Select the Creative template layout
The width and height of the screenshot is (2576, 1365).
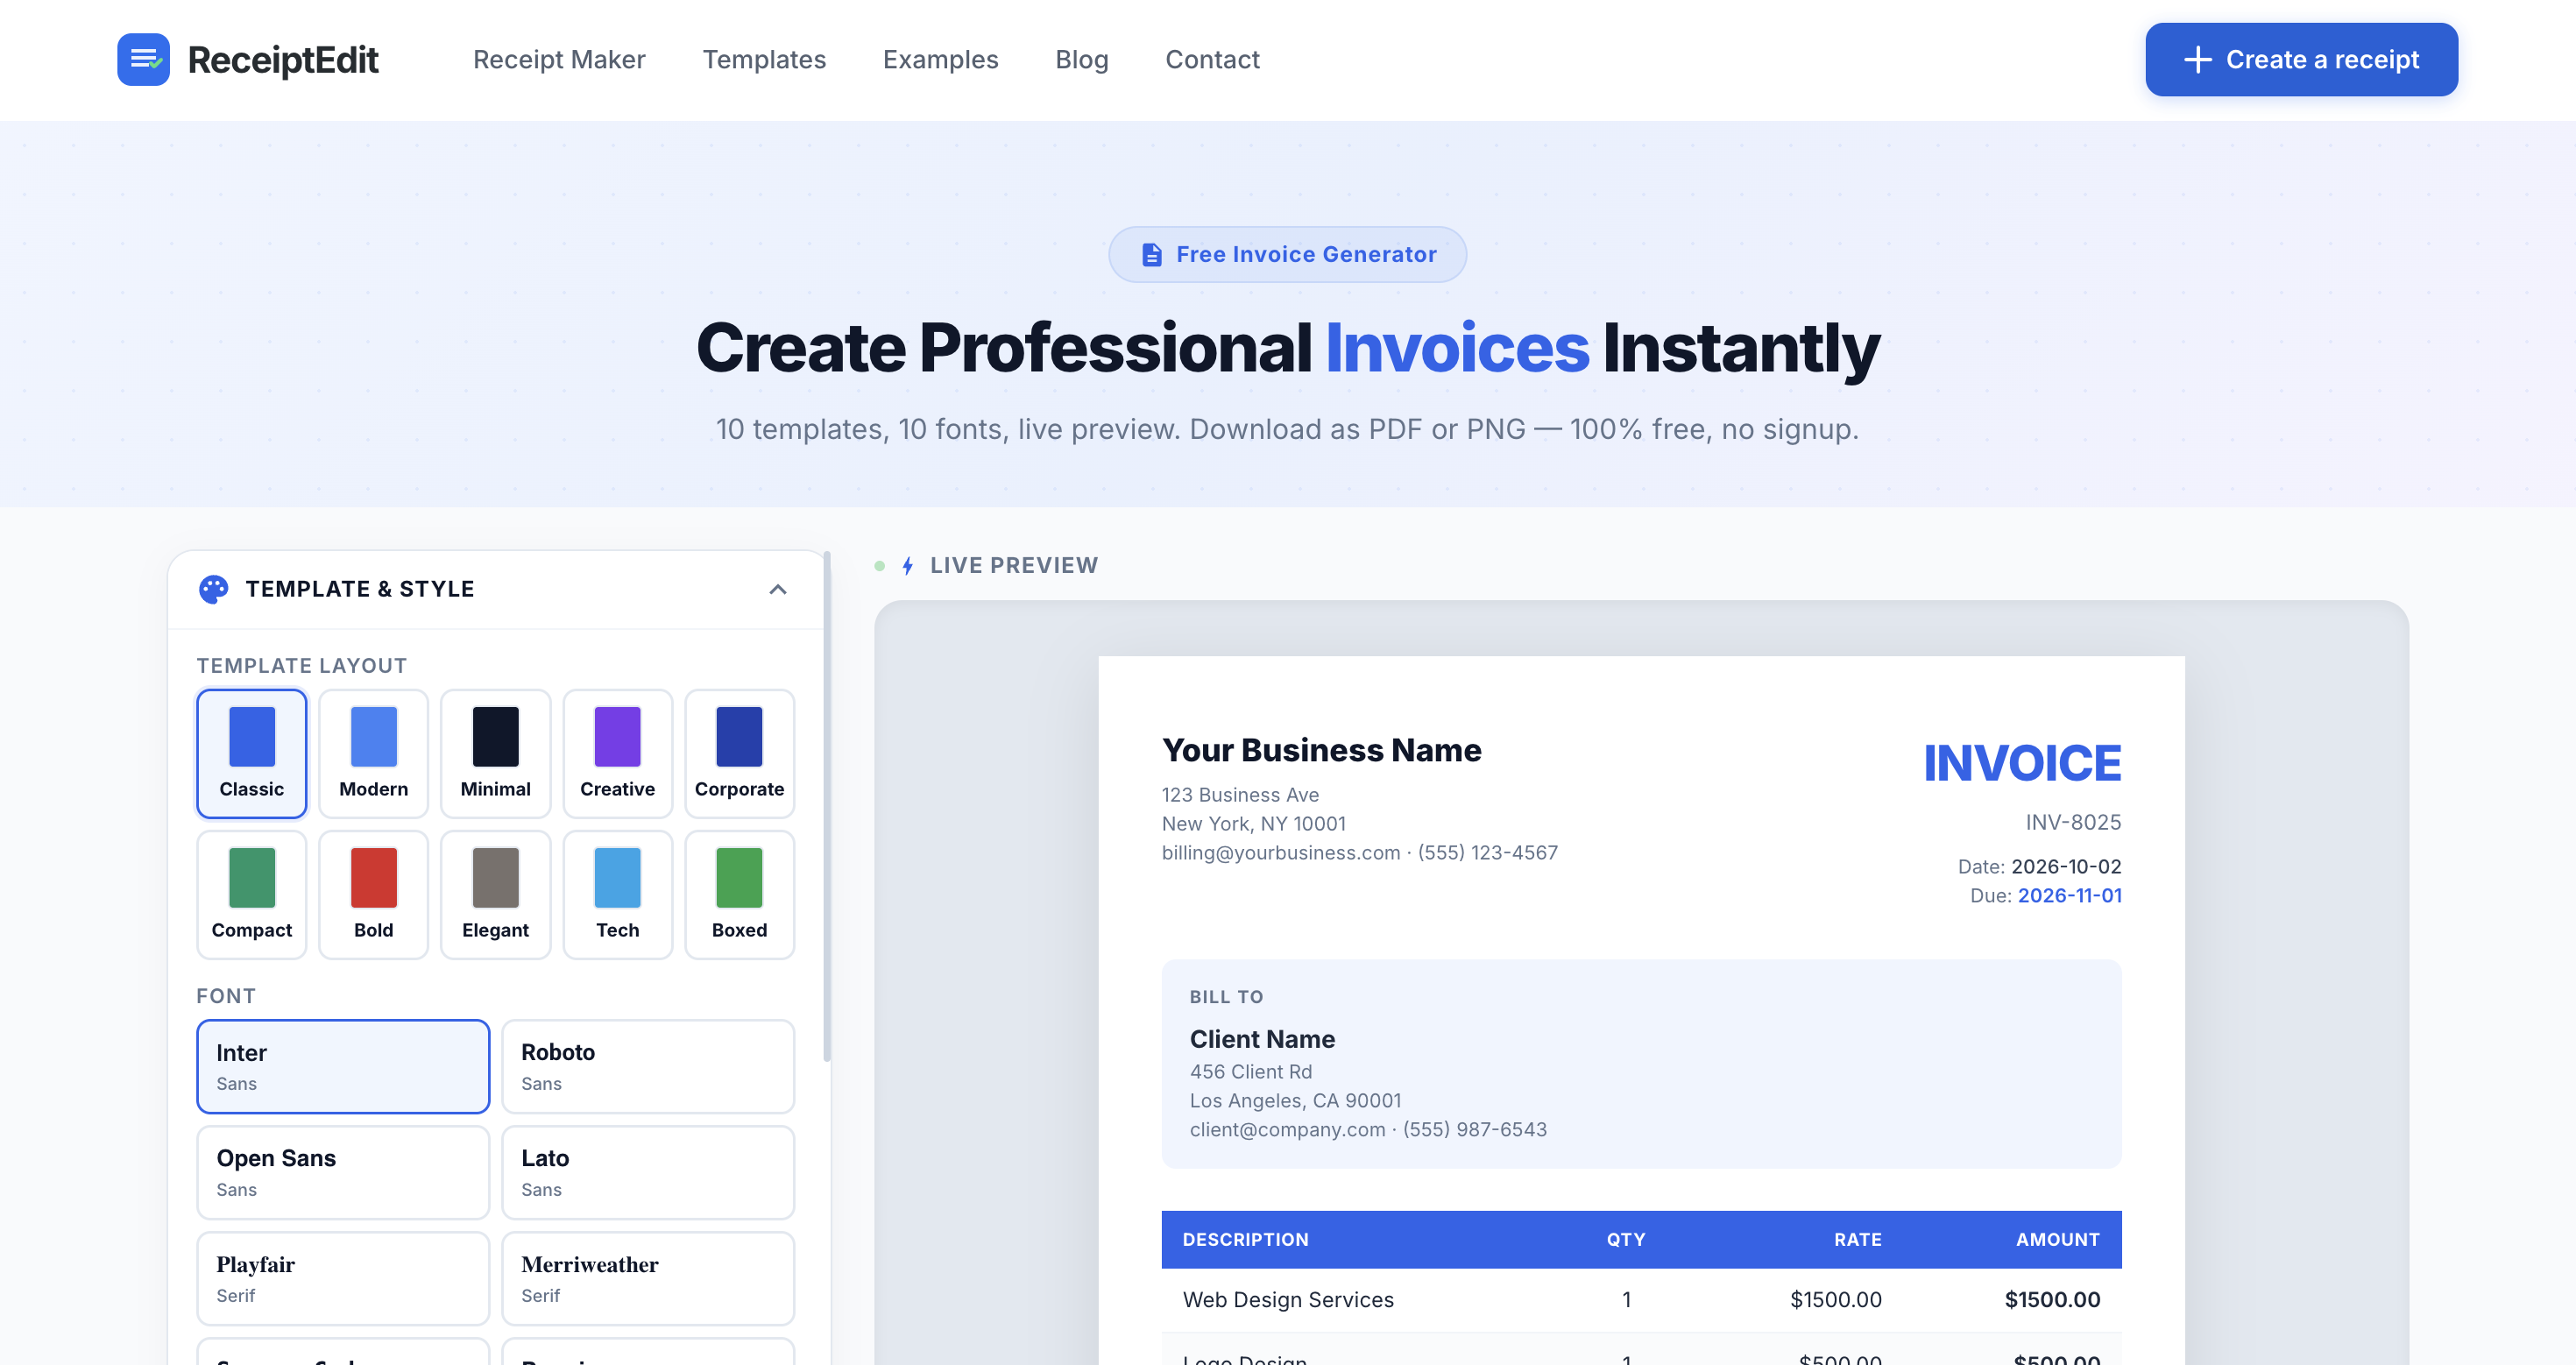tap(618, 753)
